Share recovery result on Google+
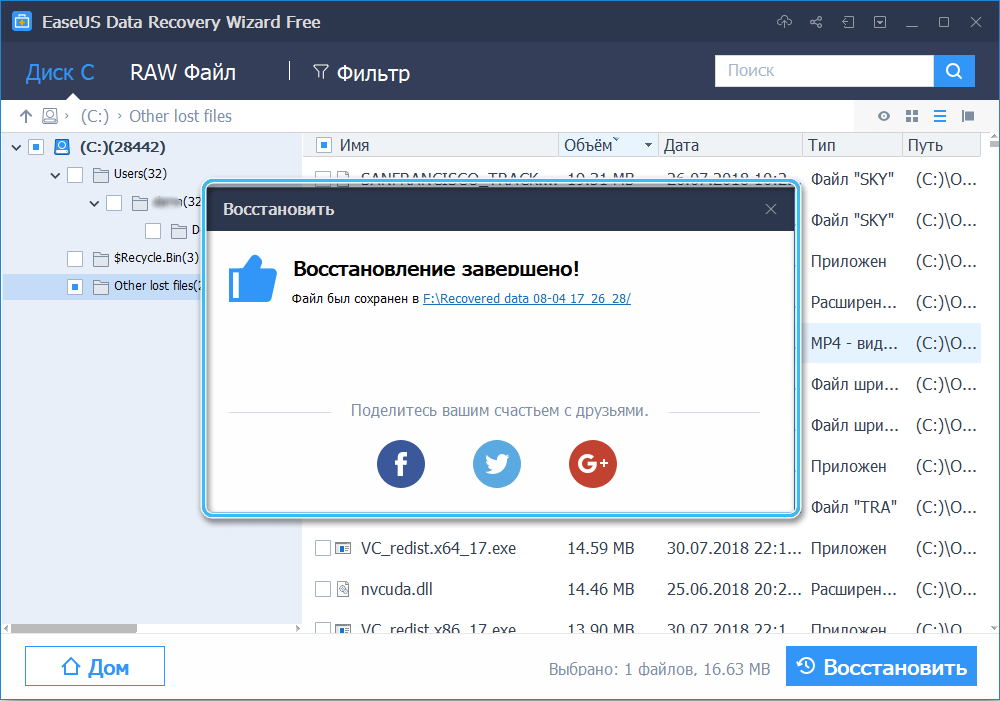The image size is (1000, 701). pos(592,464)
